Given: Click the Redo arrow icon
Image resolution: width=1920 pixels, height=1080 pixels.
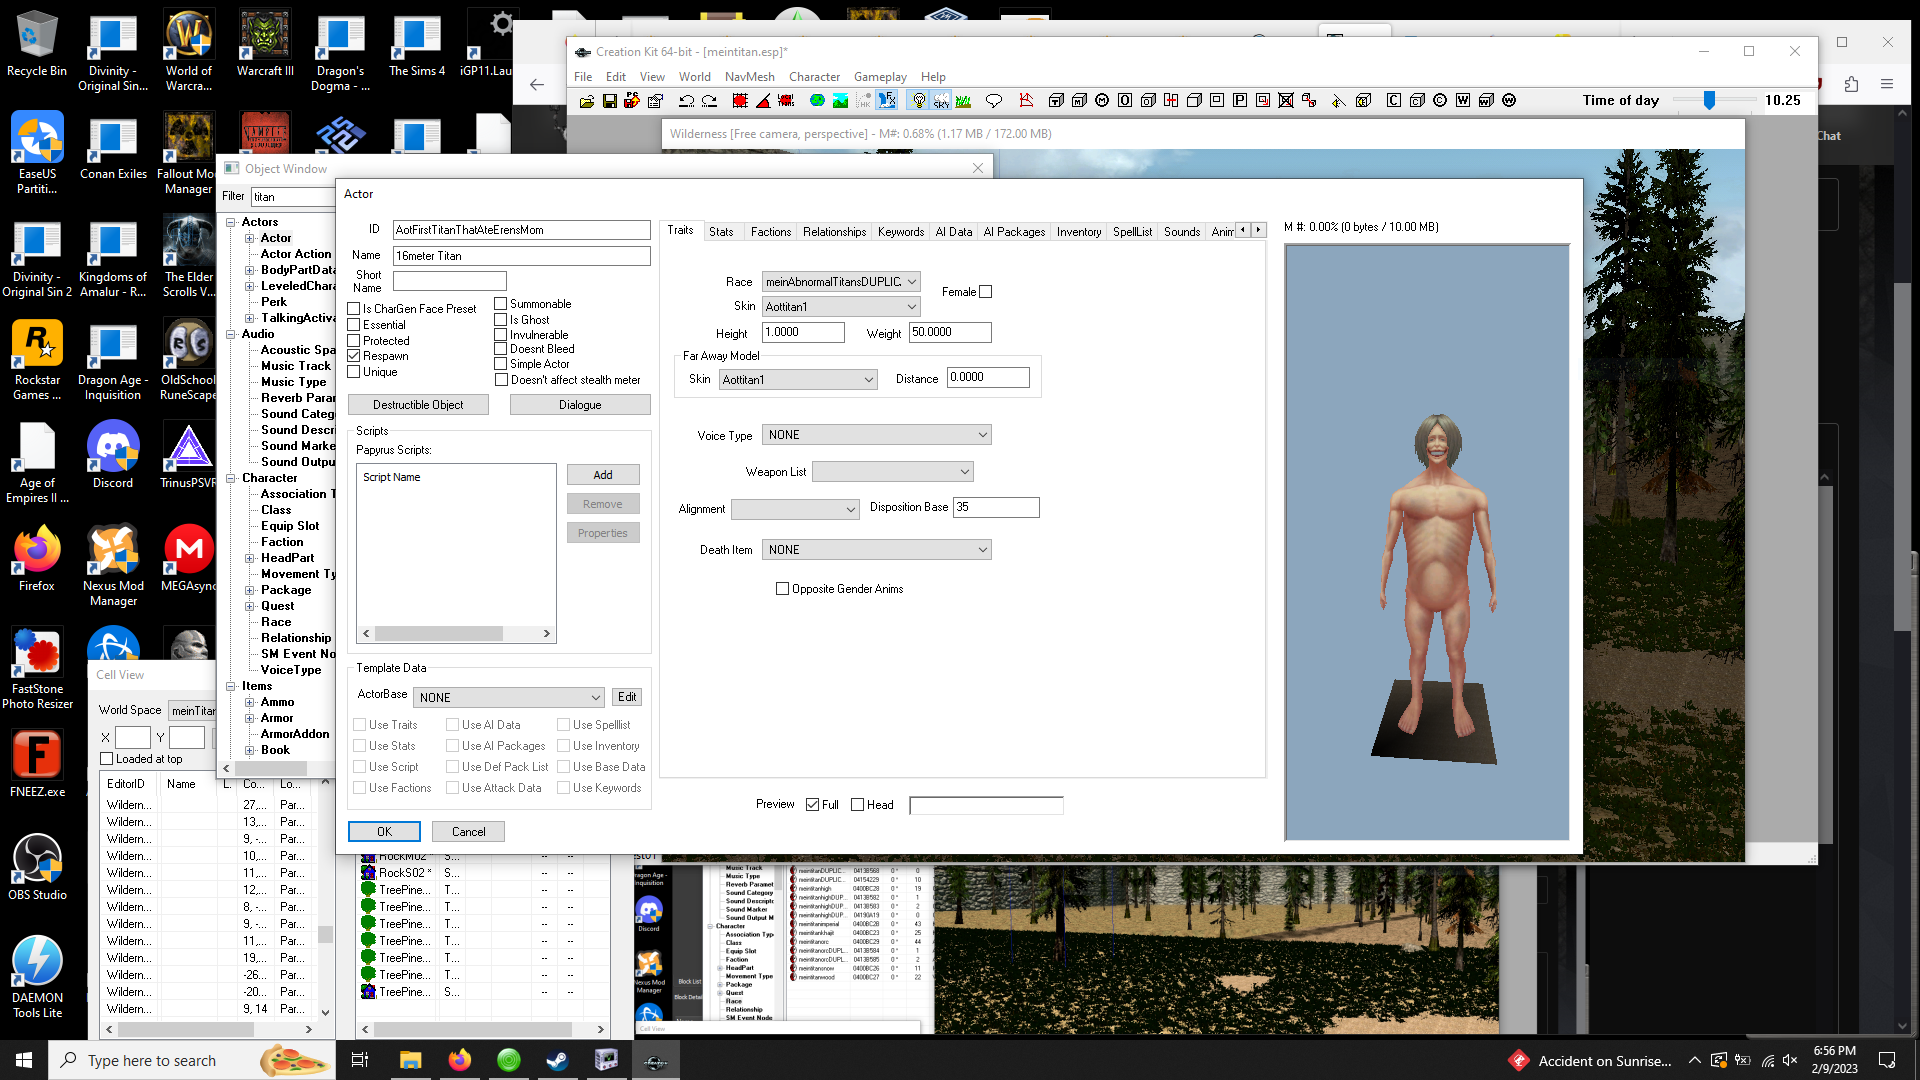Looking at the screenshot, I should [710, 100].
